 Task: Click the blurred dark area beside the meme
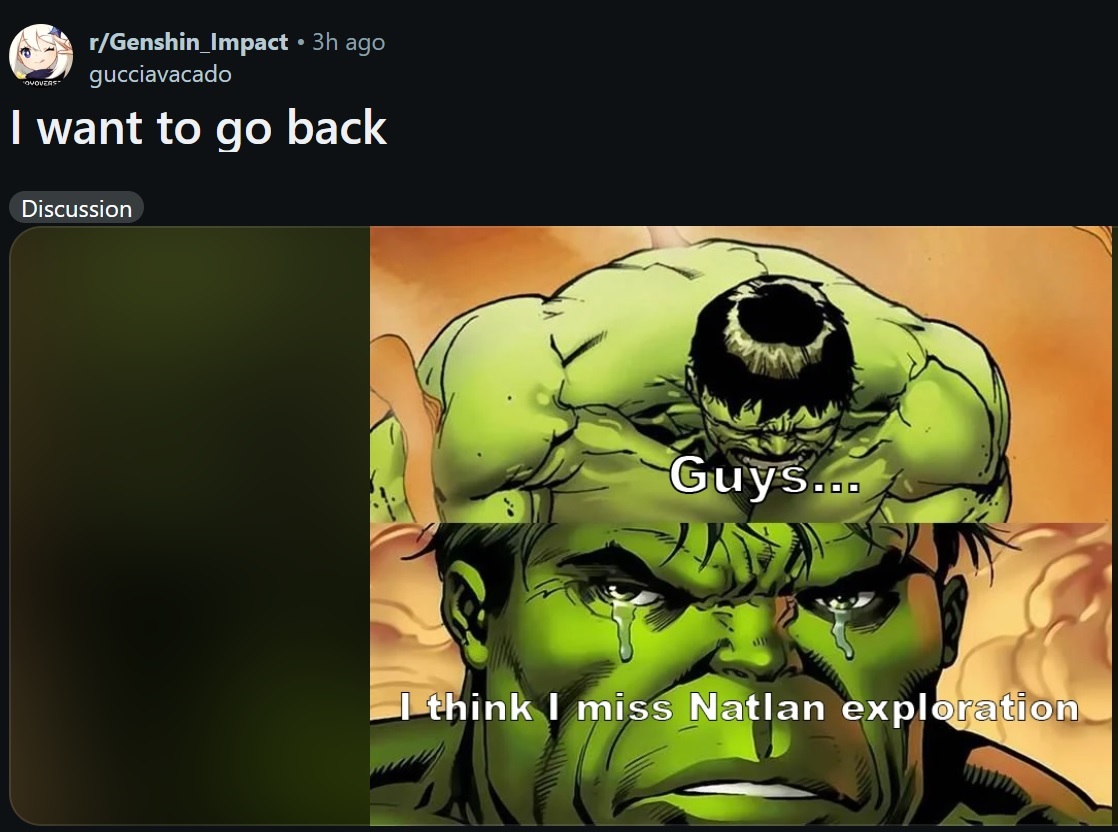click(190, 525)
